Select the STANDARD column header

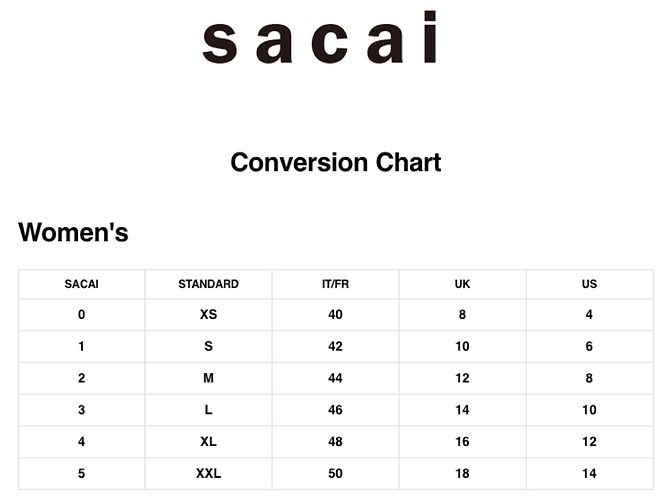[208, 284]
